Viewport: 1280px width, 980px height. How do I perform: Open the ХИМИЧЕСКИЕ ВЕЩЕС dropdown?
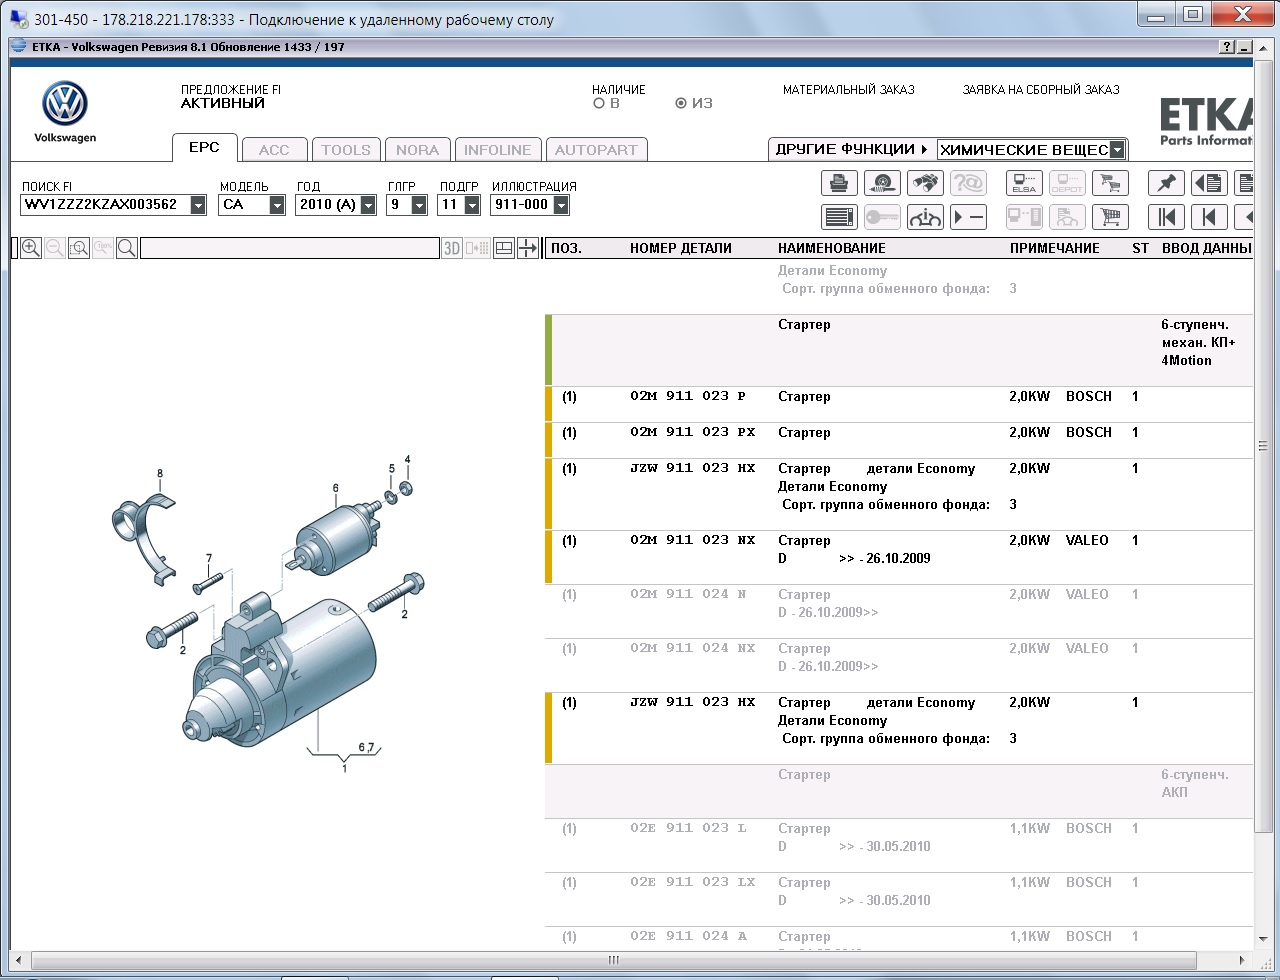pyautogui.click(x=1117, y=150)
